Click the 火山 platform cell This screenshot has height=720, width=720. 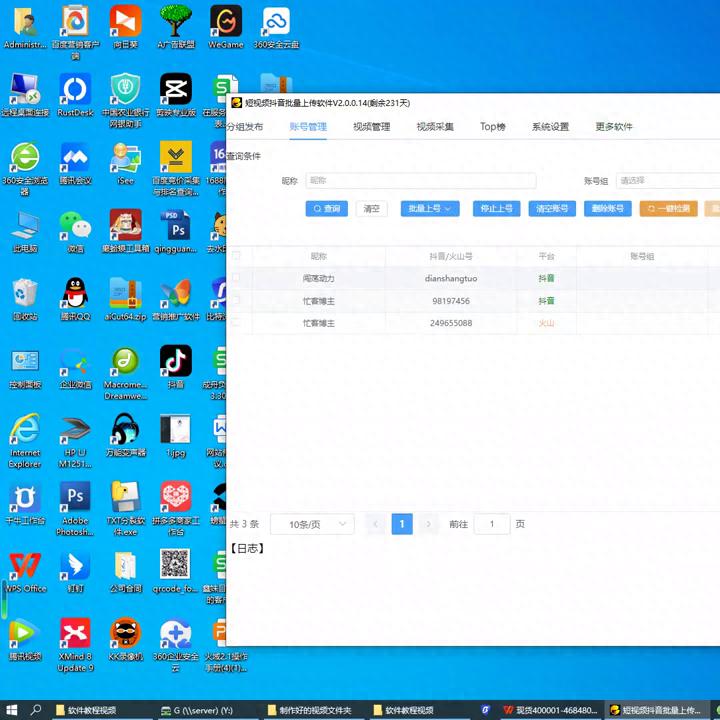(x=546, y=323)
